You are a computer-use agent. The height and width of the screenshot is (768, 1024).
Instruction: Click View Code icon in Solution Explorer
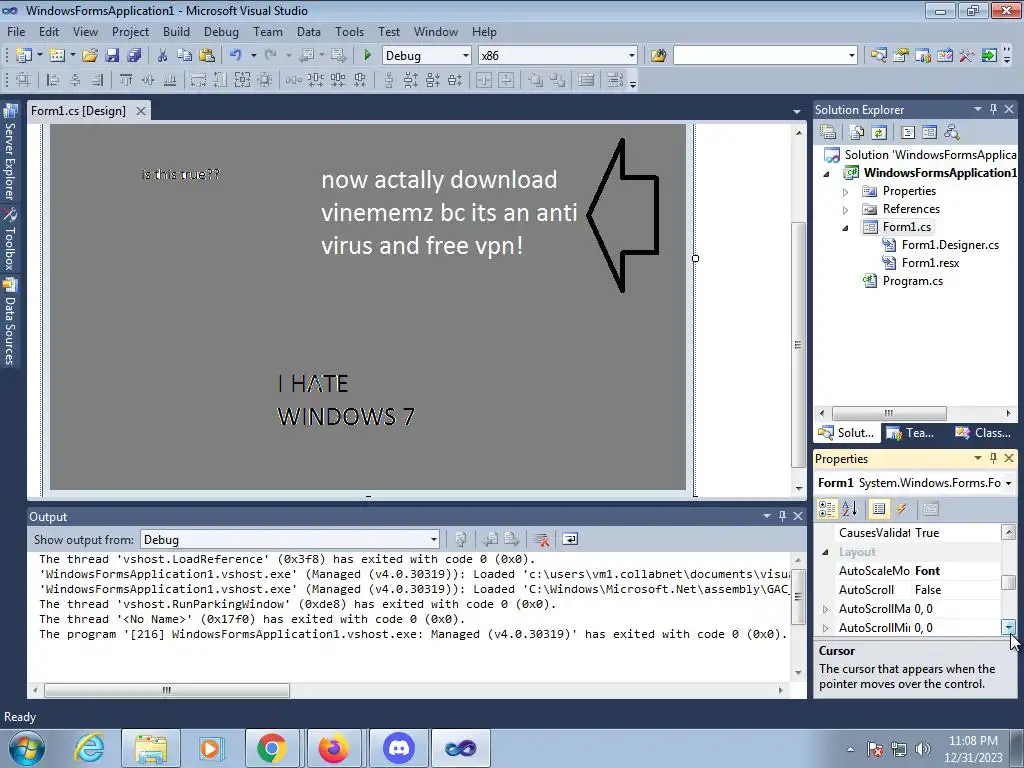tap(908, 133)
